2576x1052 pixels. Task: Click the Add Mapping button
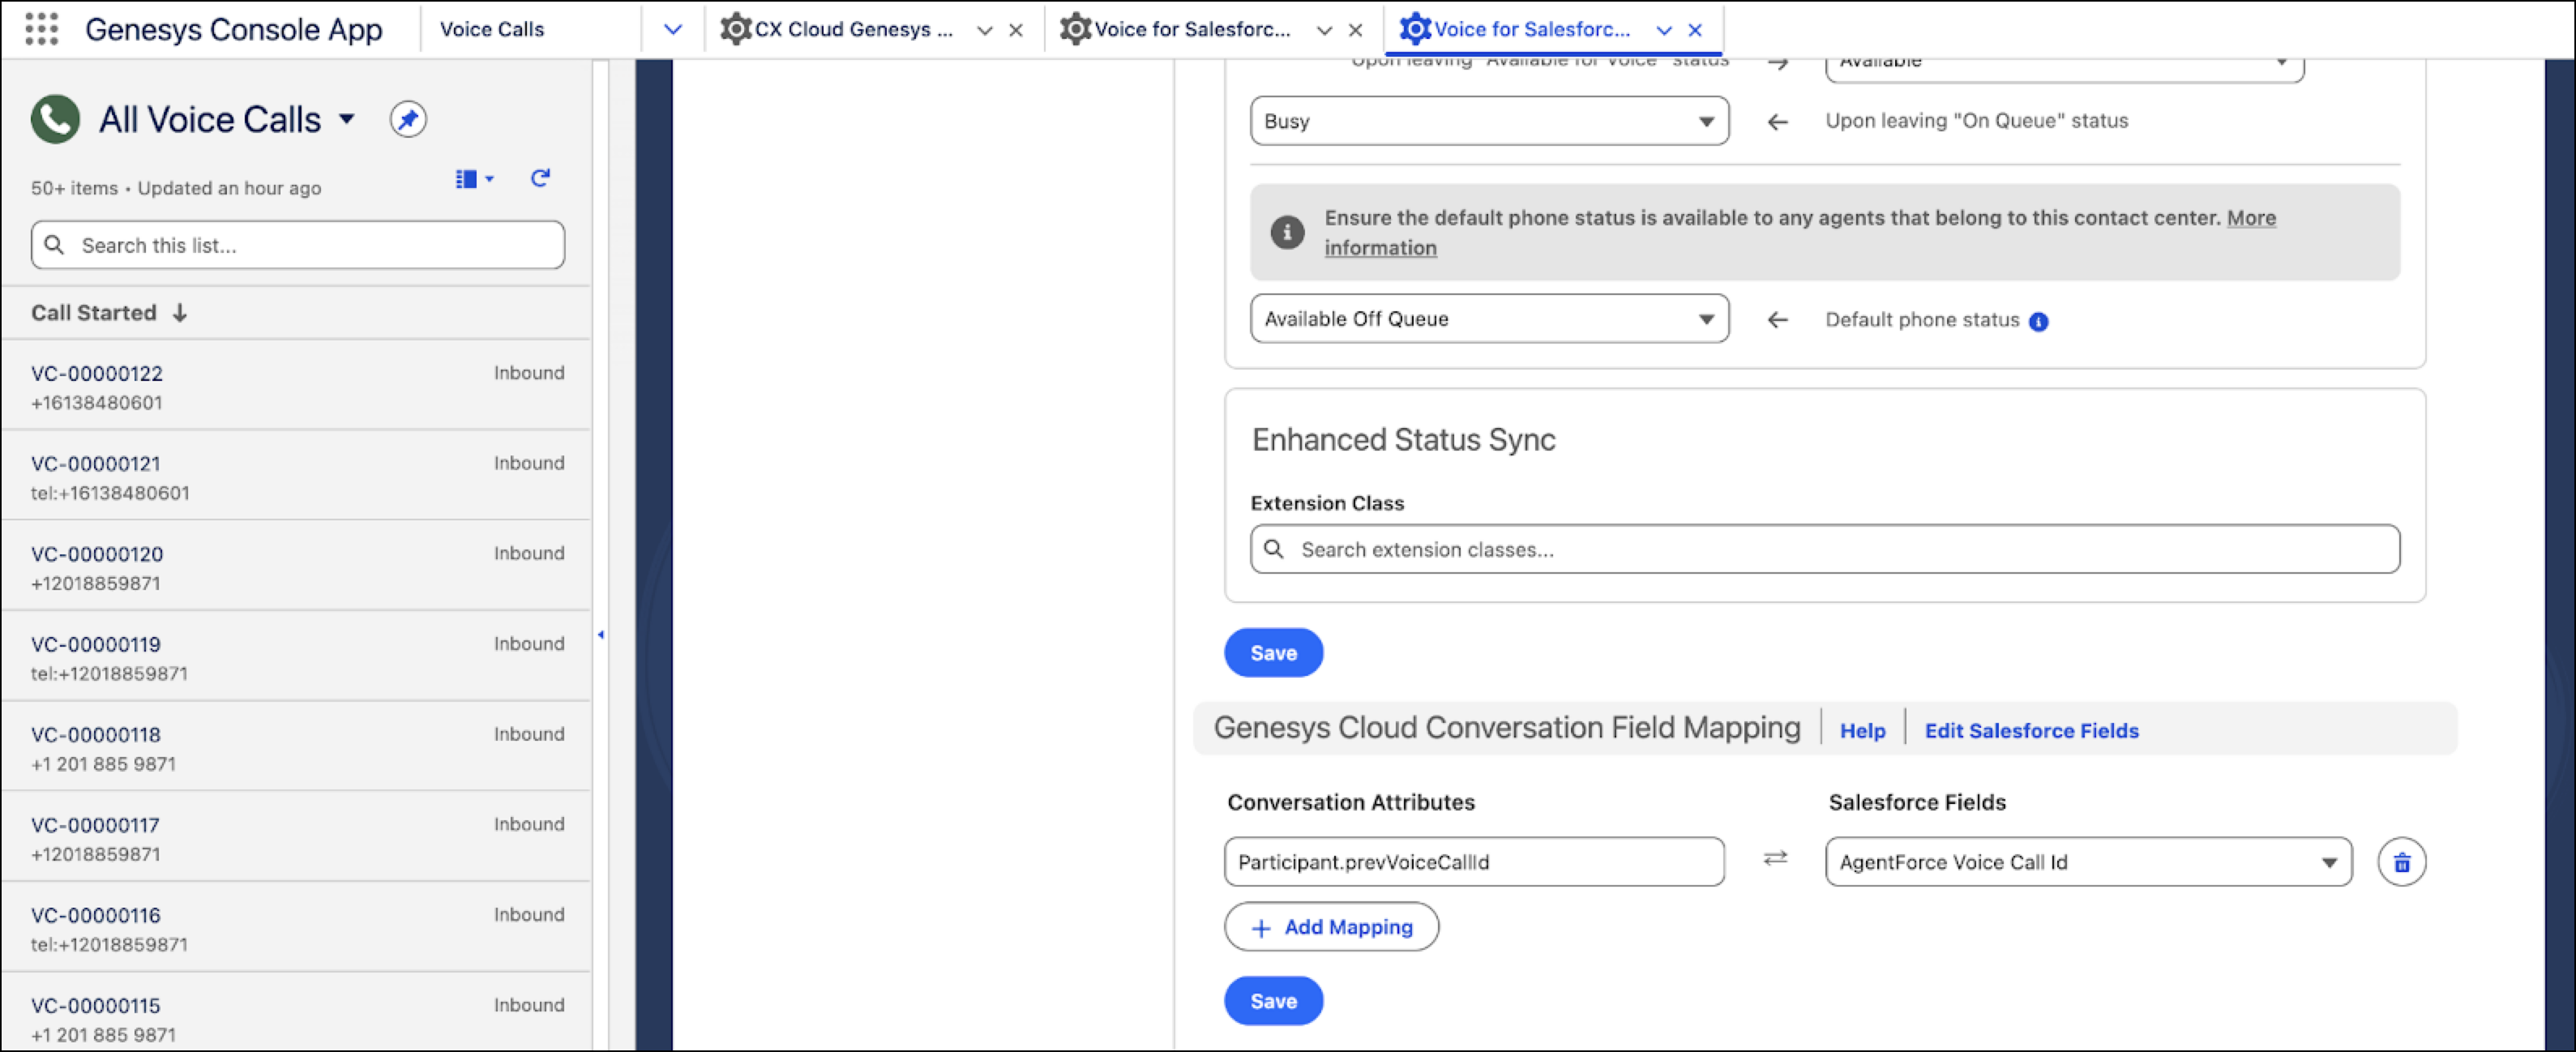(x=1331, y=927)
